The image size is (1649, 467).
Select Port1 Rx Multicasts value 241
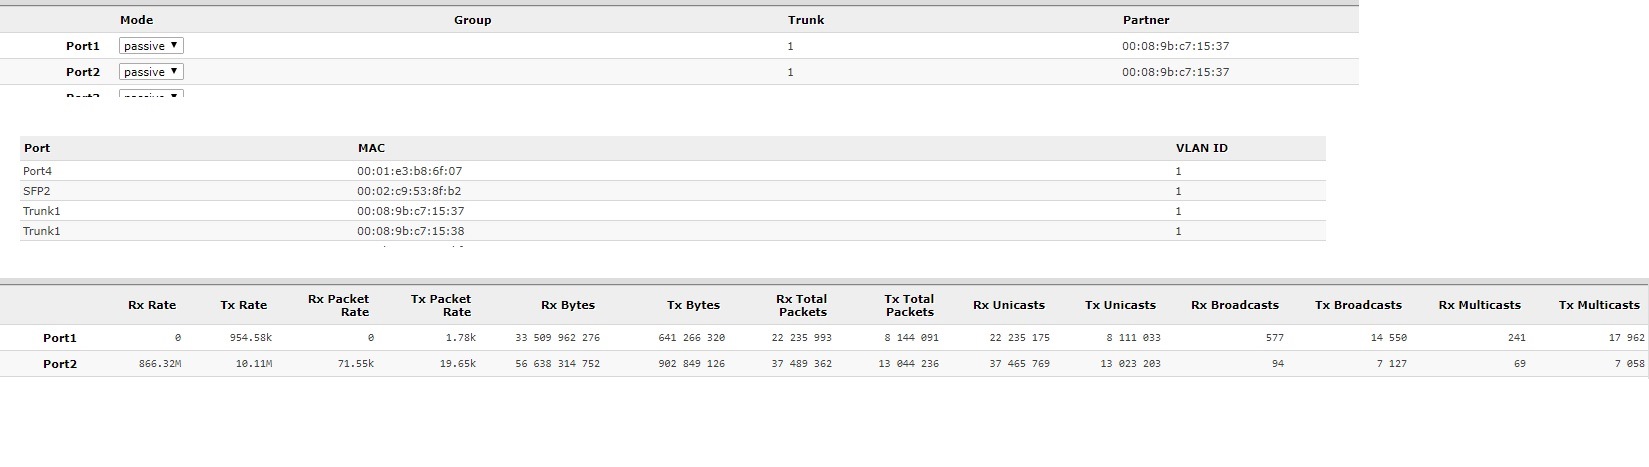(1517, 338)
